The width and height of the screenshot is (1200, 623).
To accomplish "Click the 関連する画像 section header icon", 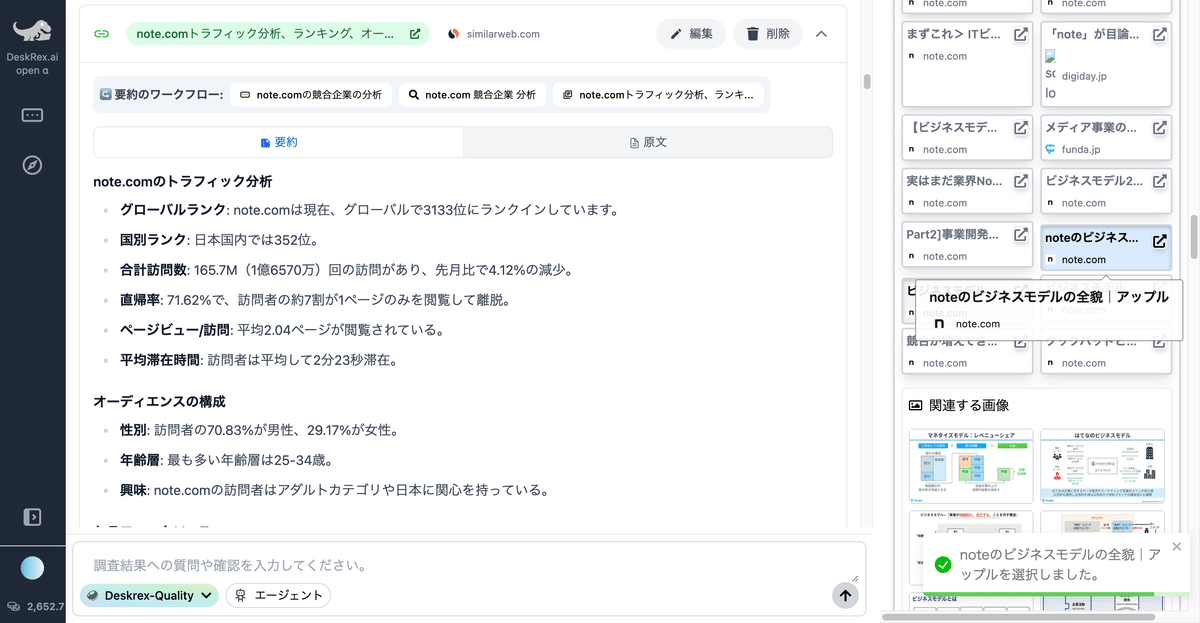I will 915,405.
